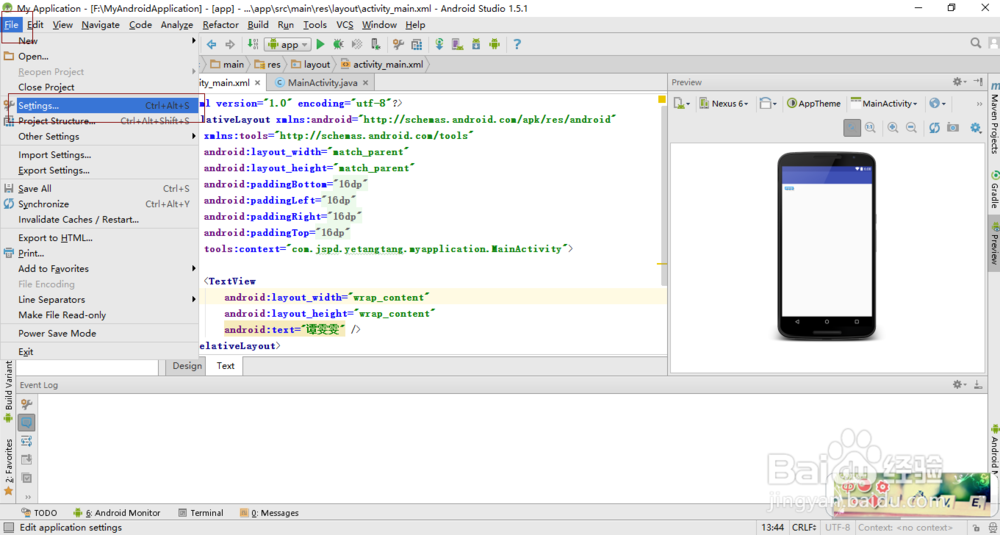
Task: Zoom in on the layout preview
Action: (893, 128)
